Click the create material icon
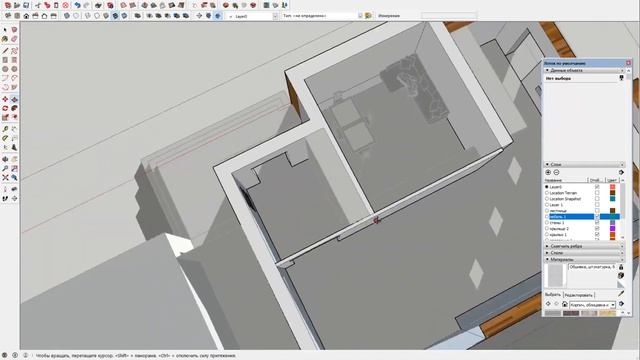The height and width of the screenshot is (360, 640). (621, 276)
